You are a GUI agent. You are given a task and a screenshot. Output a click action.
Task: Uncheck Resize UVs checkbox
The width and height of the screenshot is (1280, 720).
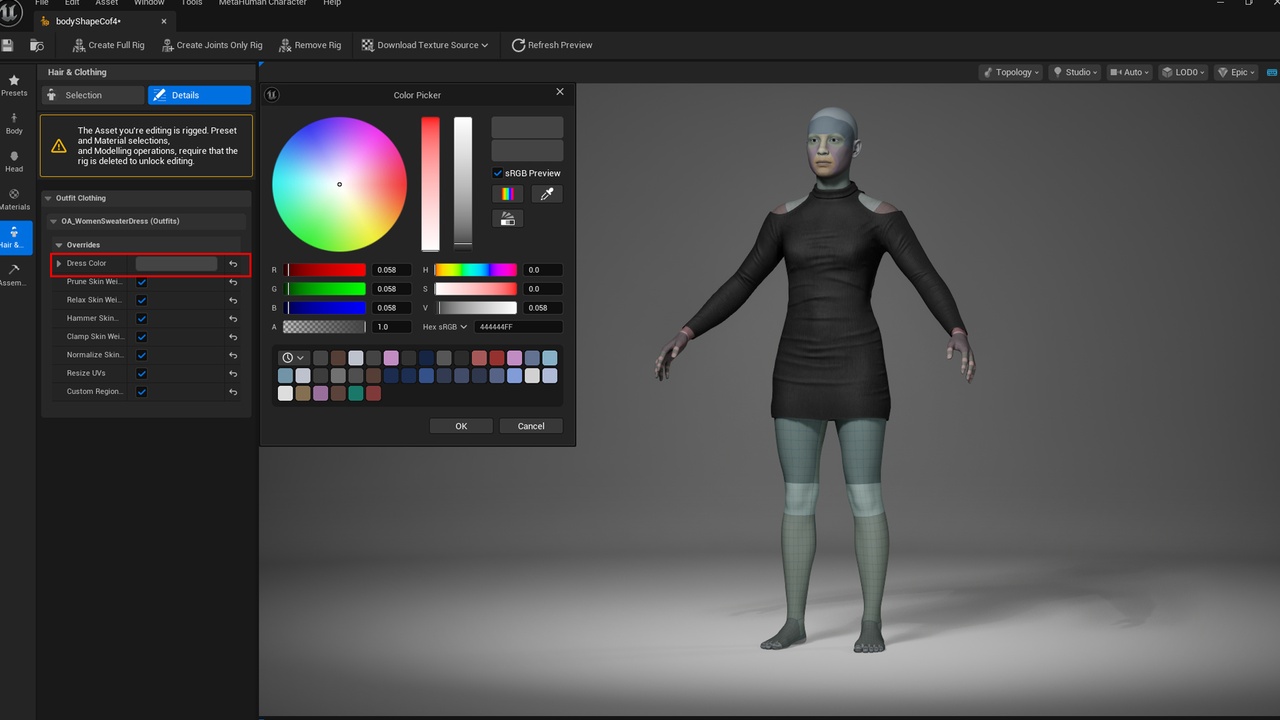coord(141,373)
